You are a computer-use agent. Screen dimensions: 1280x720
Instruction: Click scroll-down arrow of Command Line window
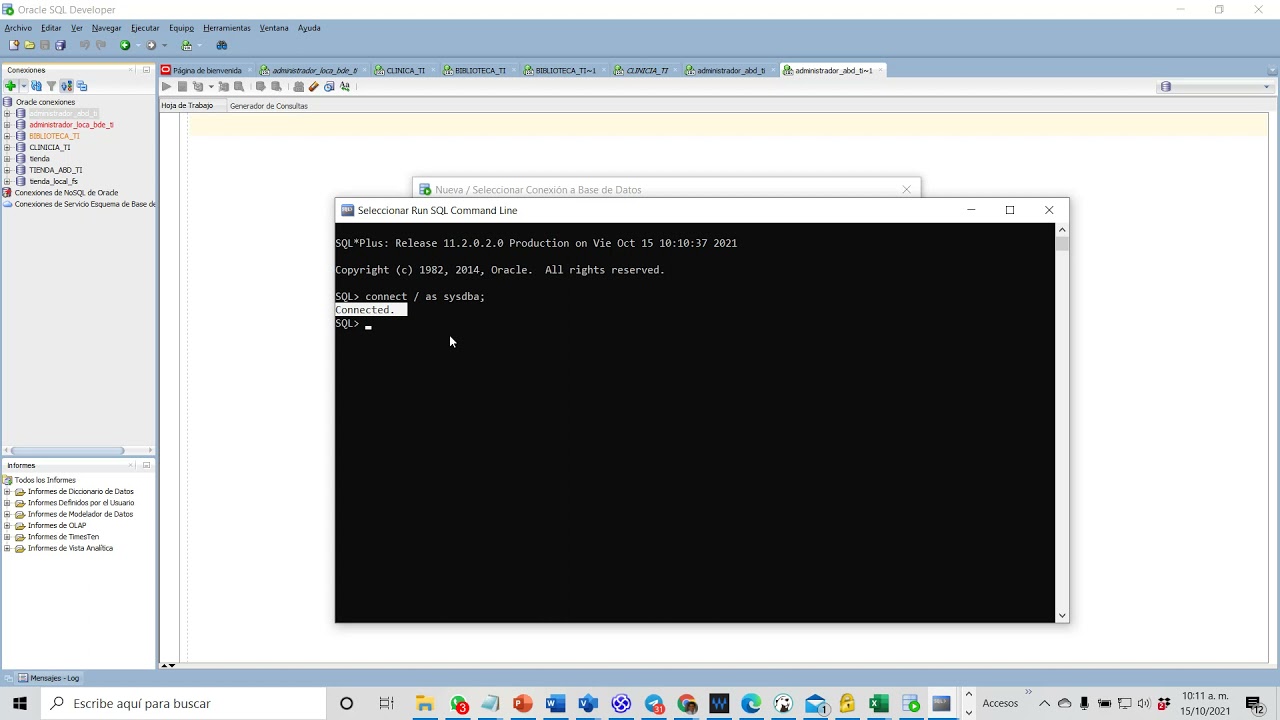(x=1062, y=616)
